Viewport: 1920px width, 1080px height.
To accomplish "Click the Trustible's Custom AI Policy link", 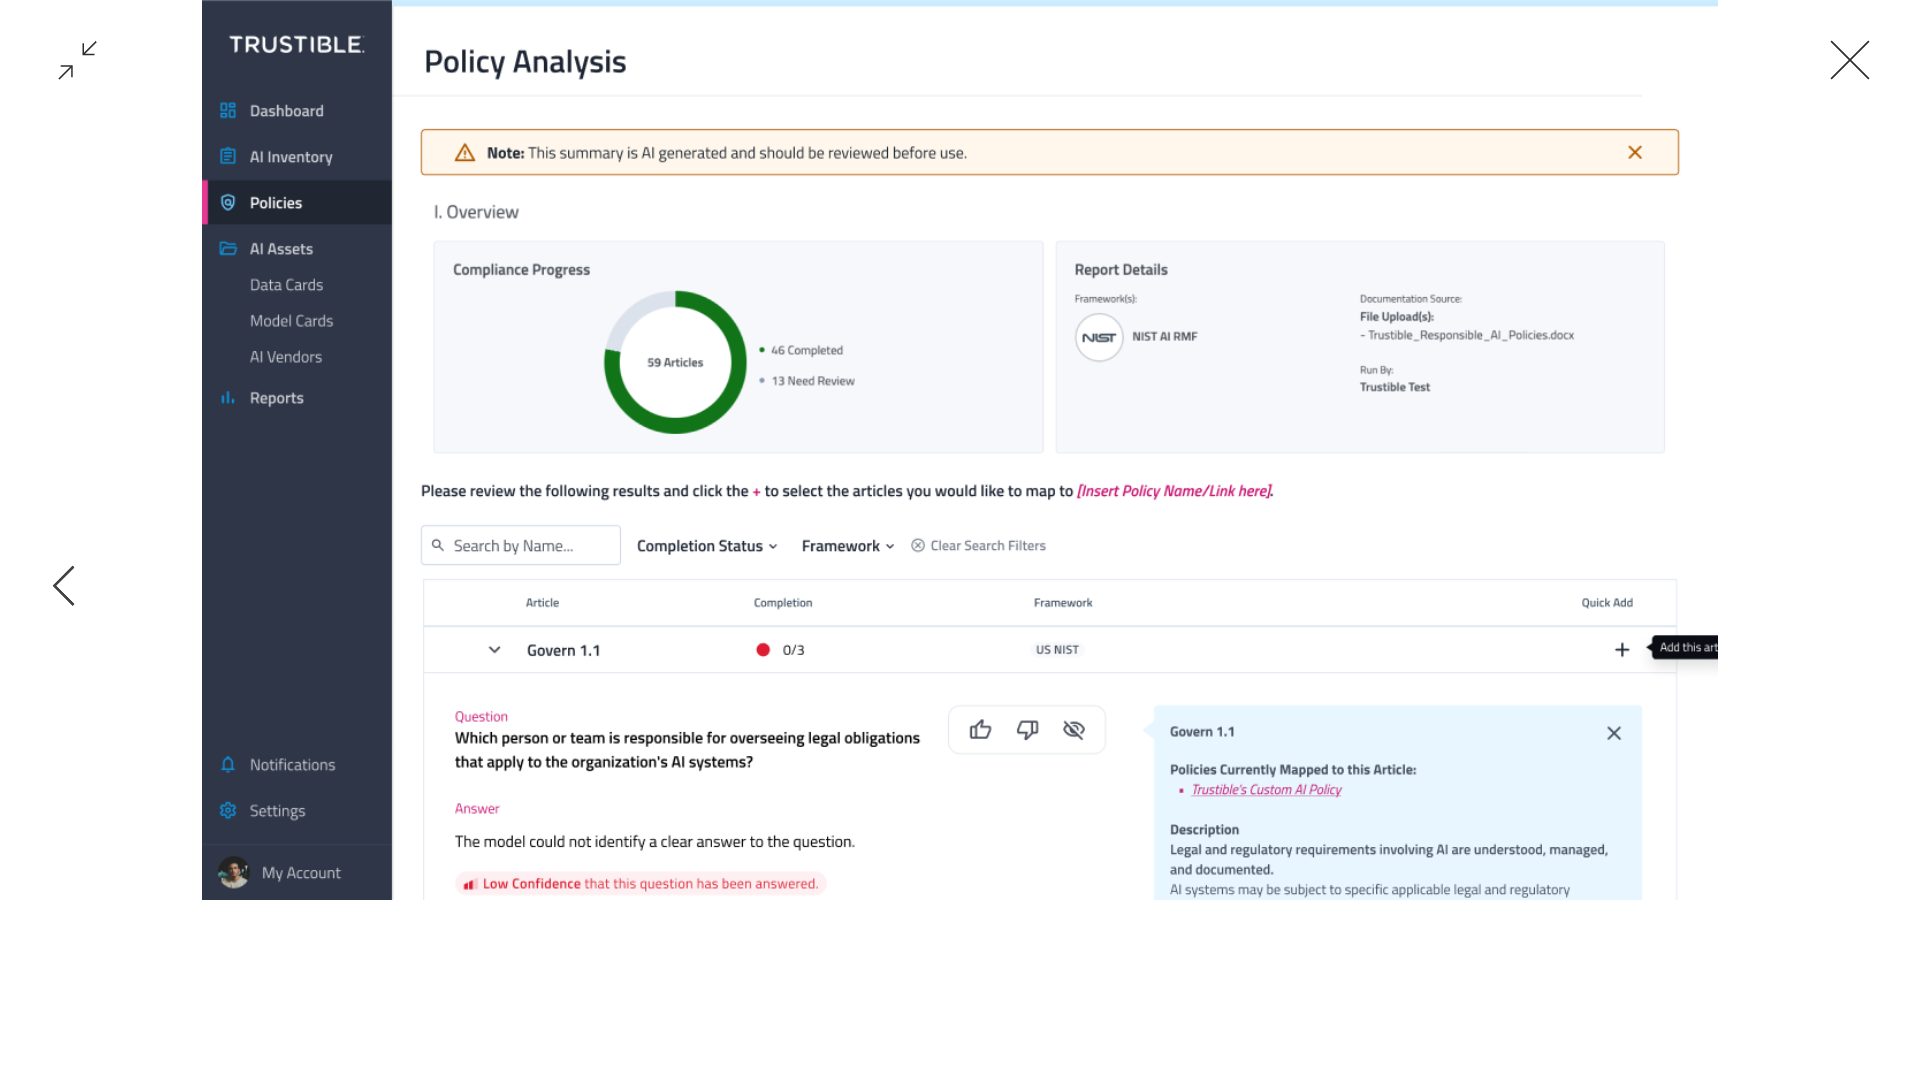I will tap(1265, 790).
